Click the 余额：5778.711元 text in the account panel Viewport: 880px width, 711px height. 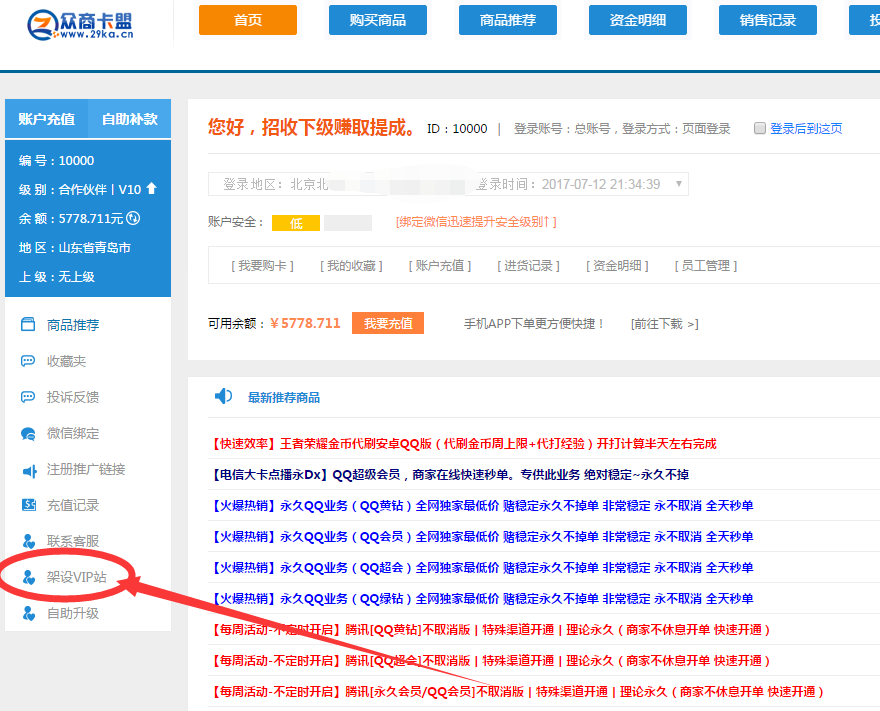click(x=71, y=218)
